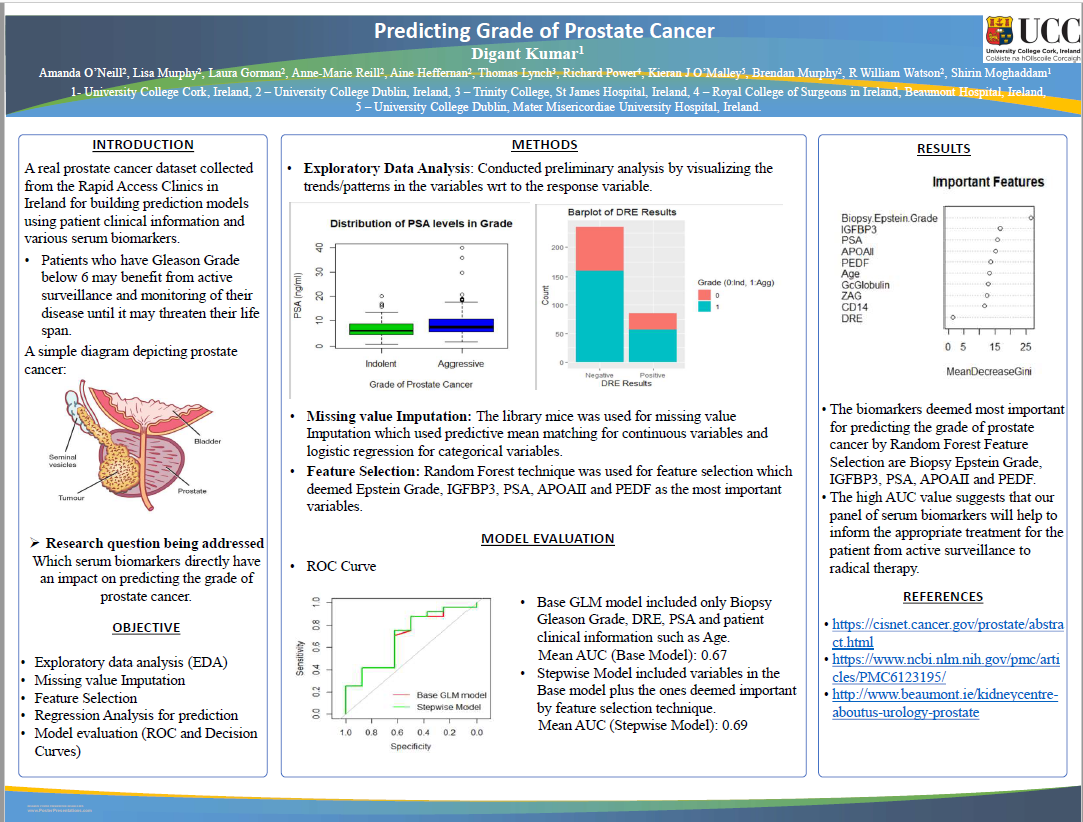Expand the INTRODUCTION section heading
The width and height of the screenshot is (1083, 822).
click(x=142, y=144)
